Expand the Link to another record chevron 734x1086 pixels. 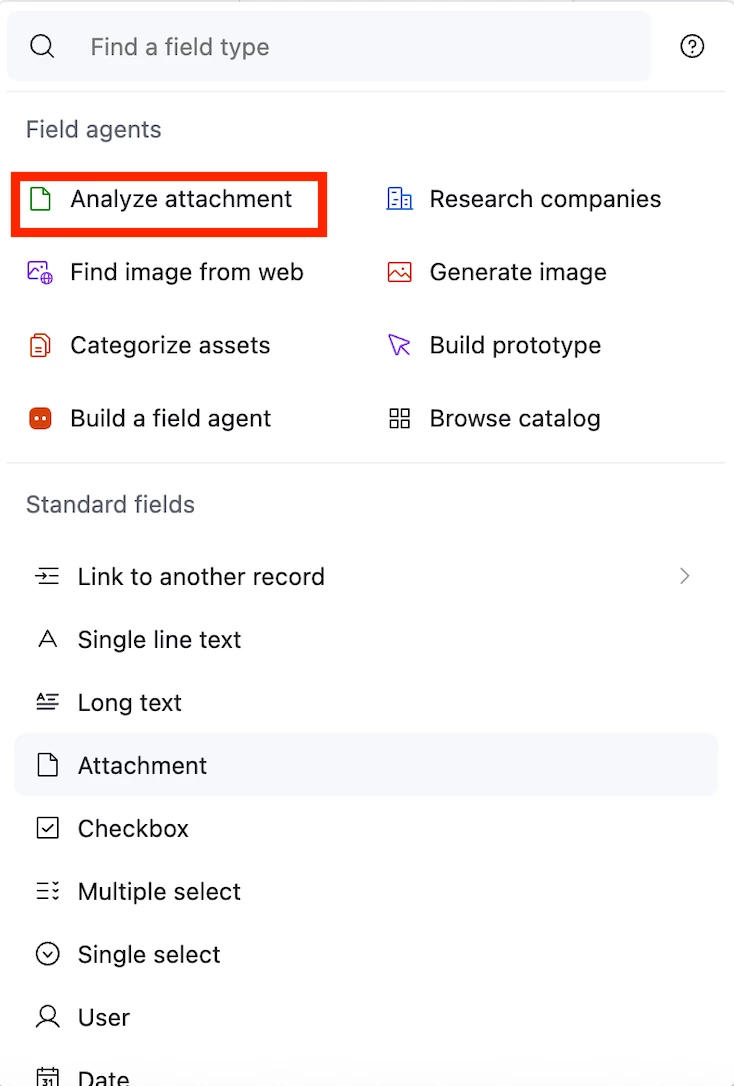click(x=685, y=576)
